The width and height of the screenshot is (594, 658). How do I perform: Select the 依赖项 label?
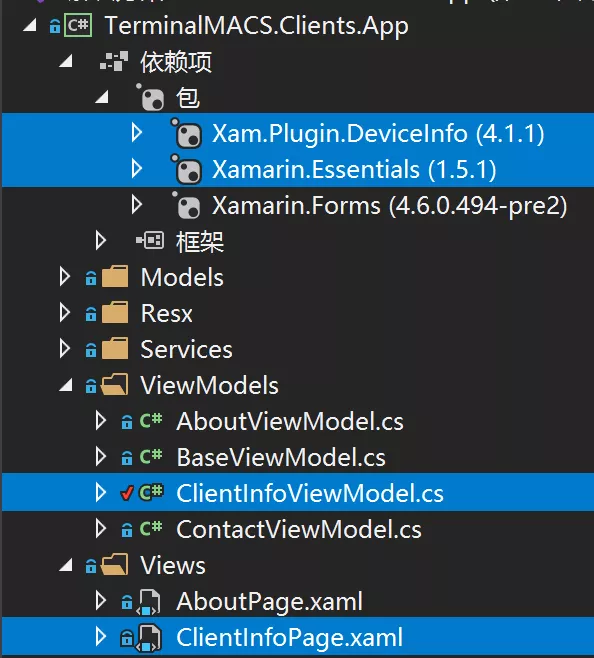pyautogui.click(x=176, y=62)
